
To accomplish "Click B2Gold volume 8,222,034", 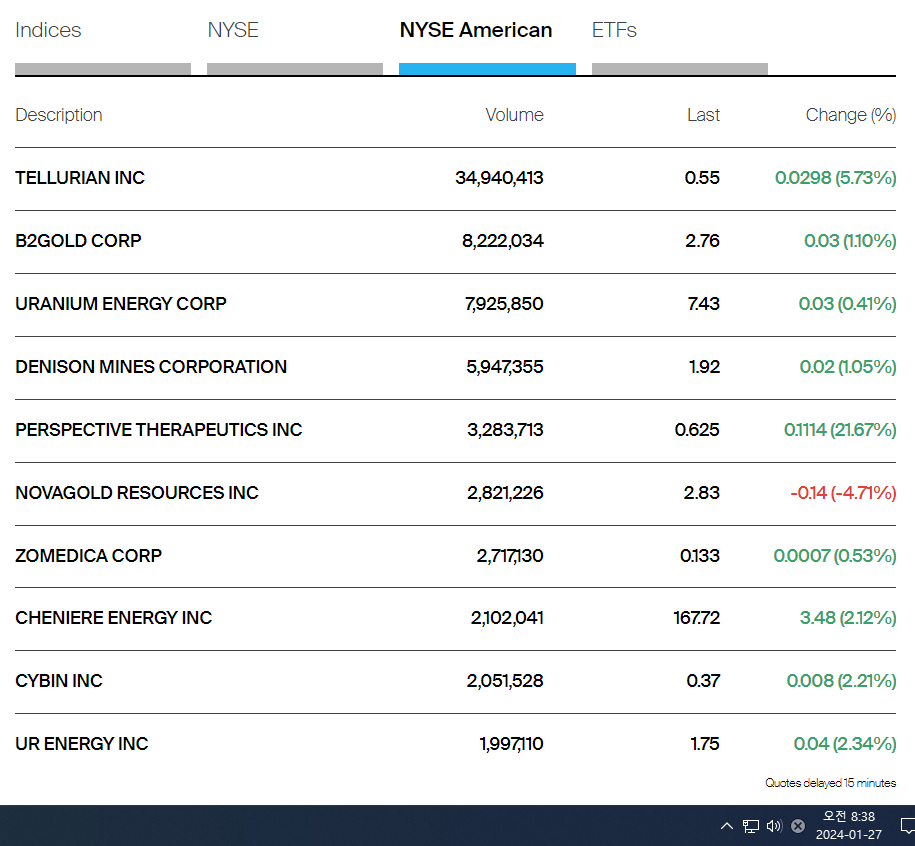I will coord(503,241).
